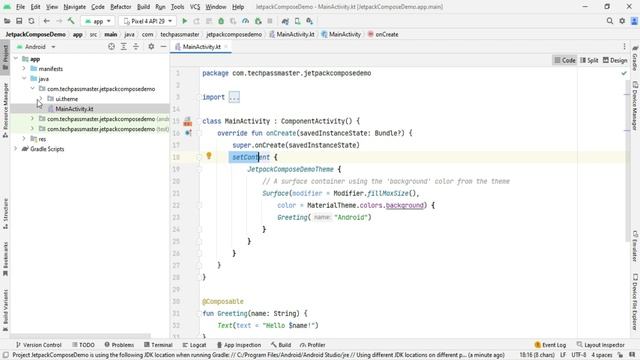Image resolution: width=640 pixels, height=360 pixels.
Task: Open the Version Control tool window
Action: pos(38,345)
